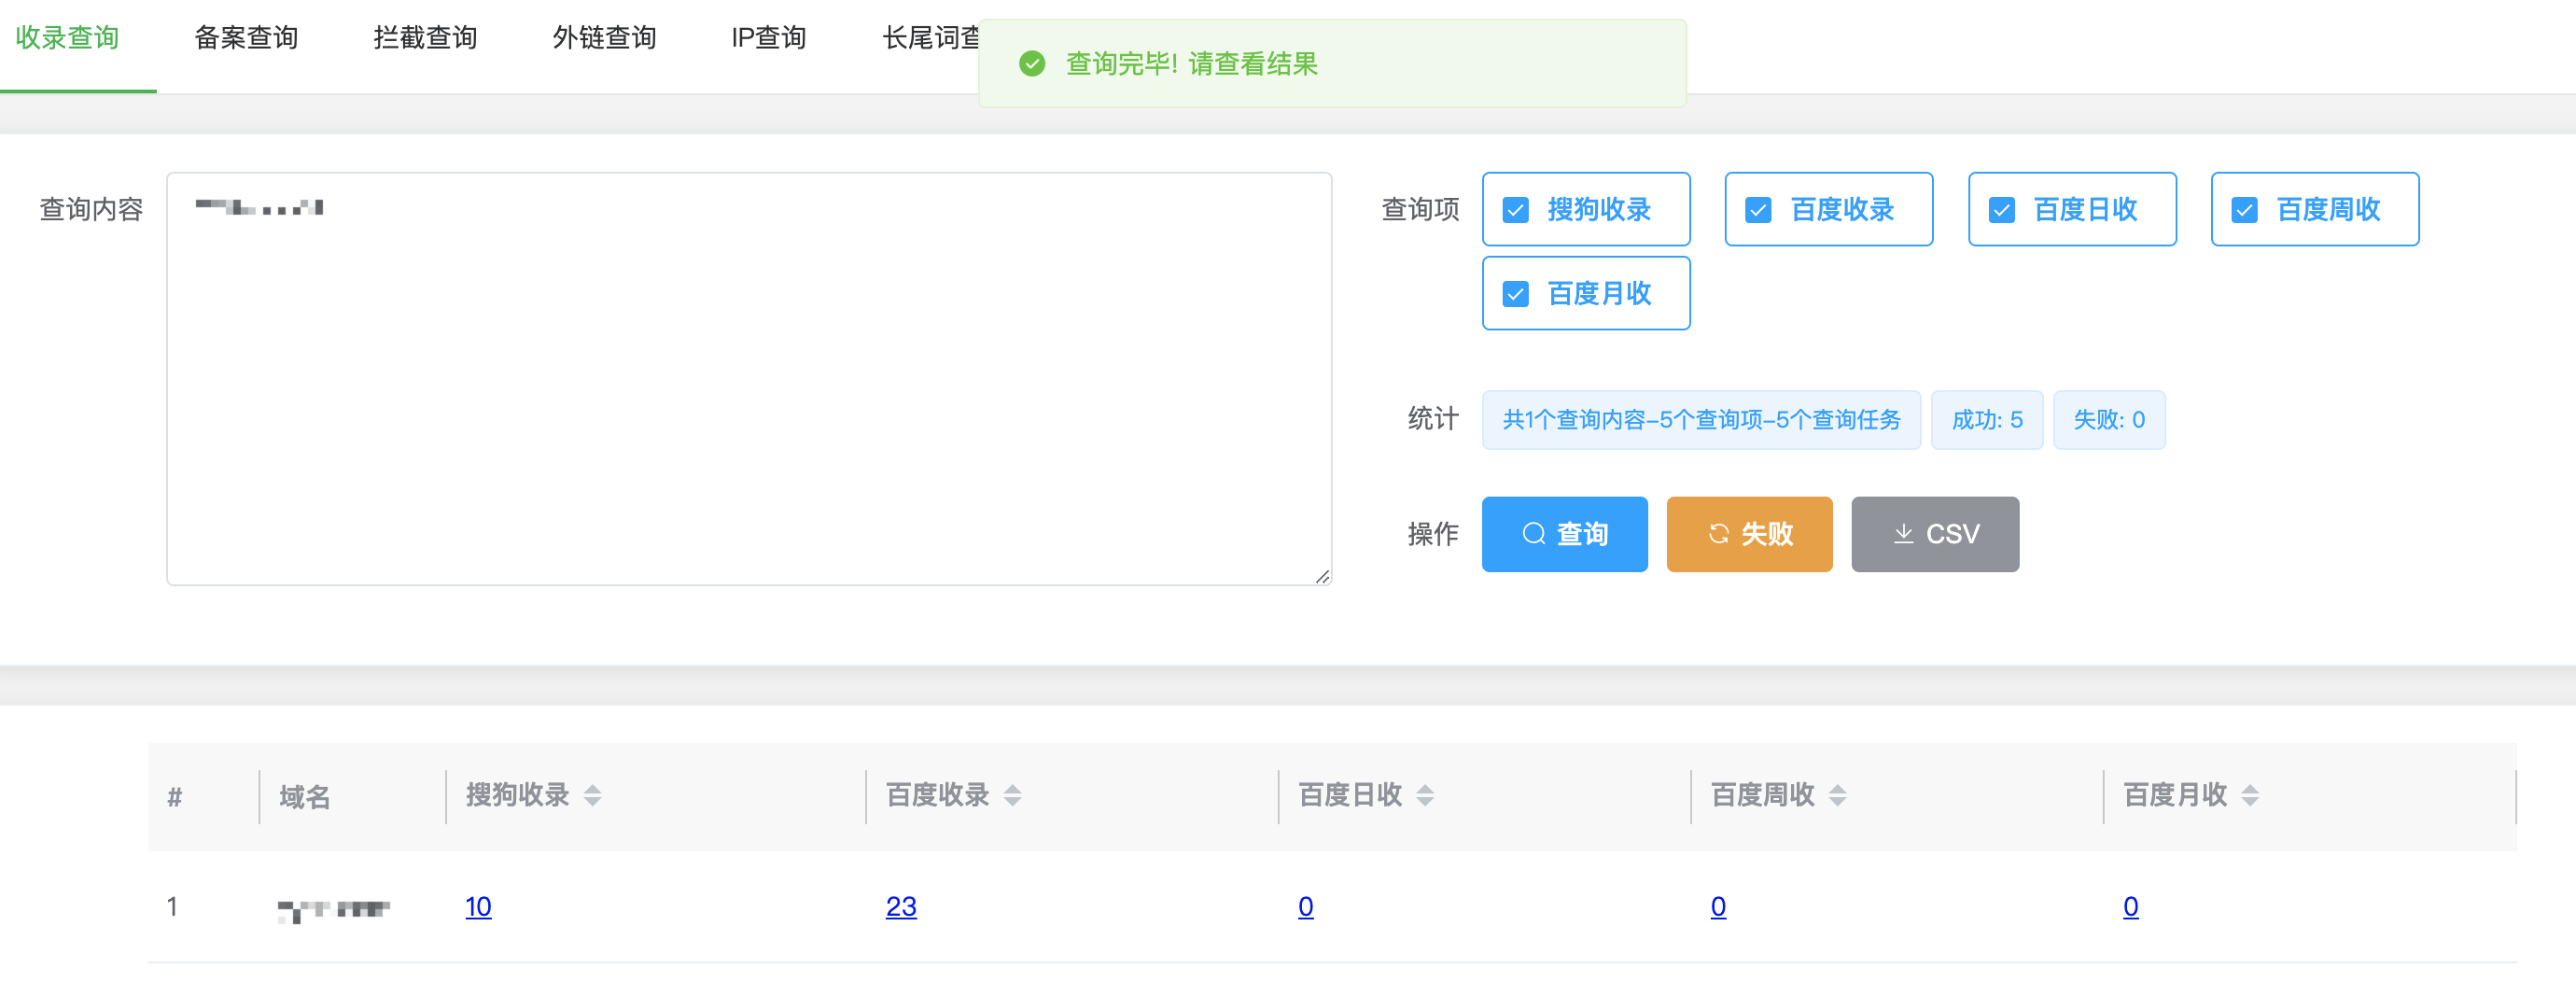Click the 共1个查询内容 summary tag
2576x982 pixels.
(x=1701, y=420)
